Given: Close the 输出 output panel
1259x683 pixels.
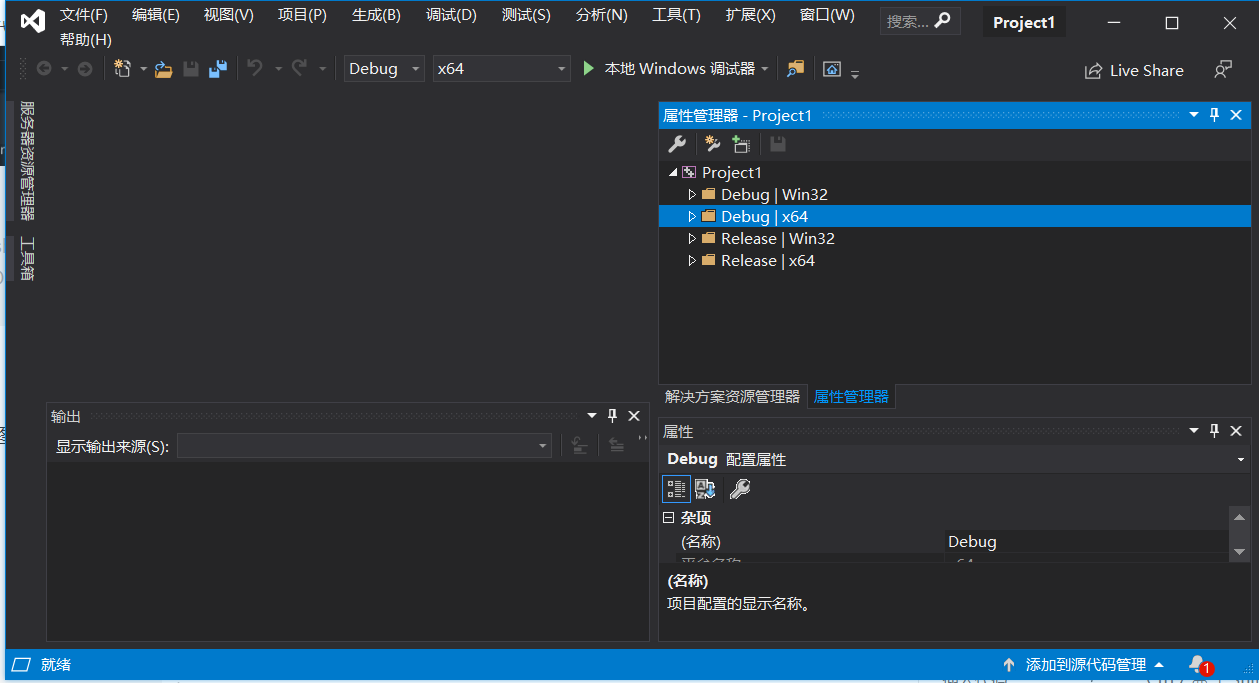Looking at the screenshot, I should point(634,416).
